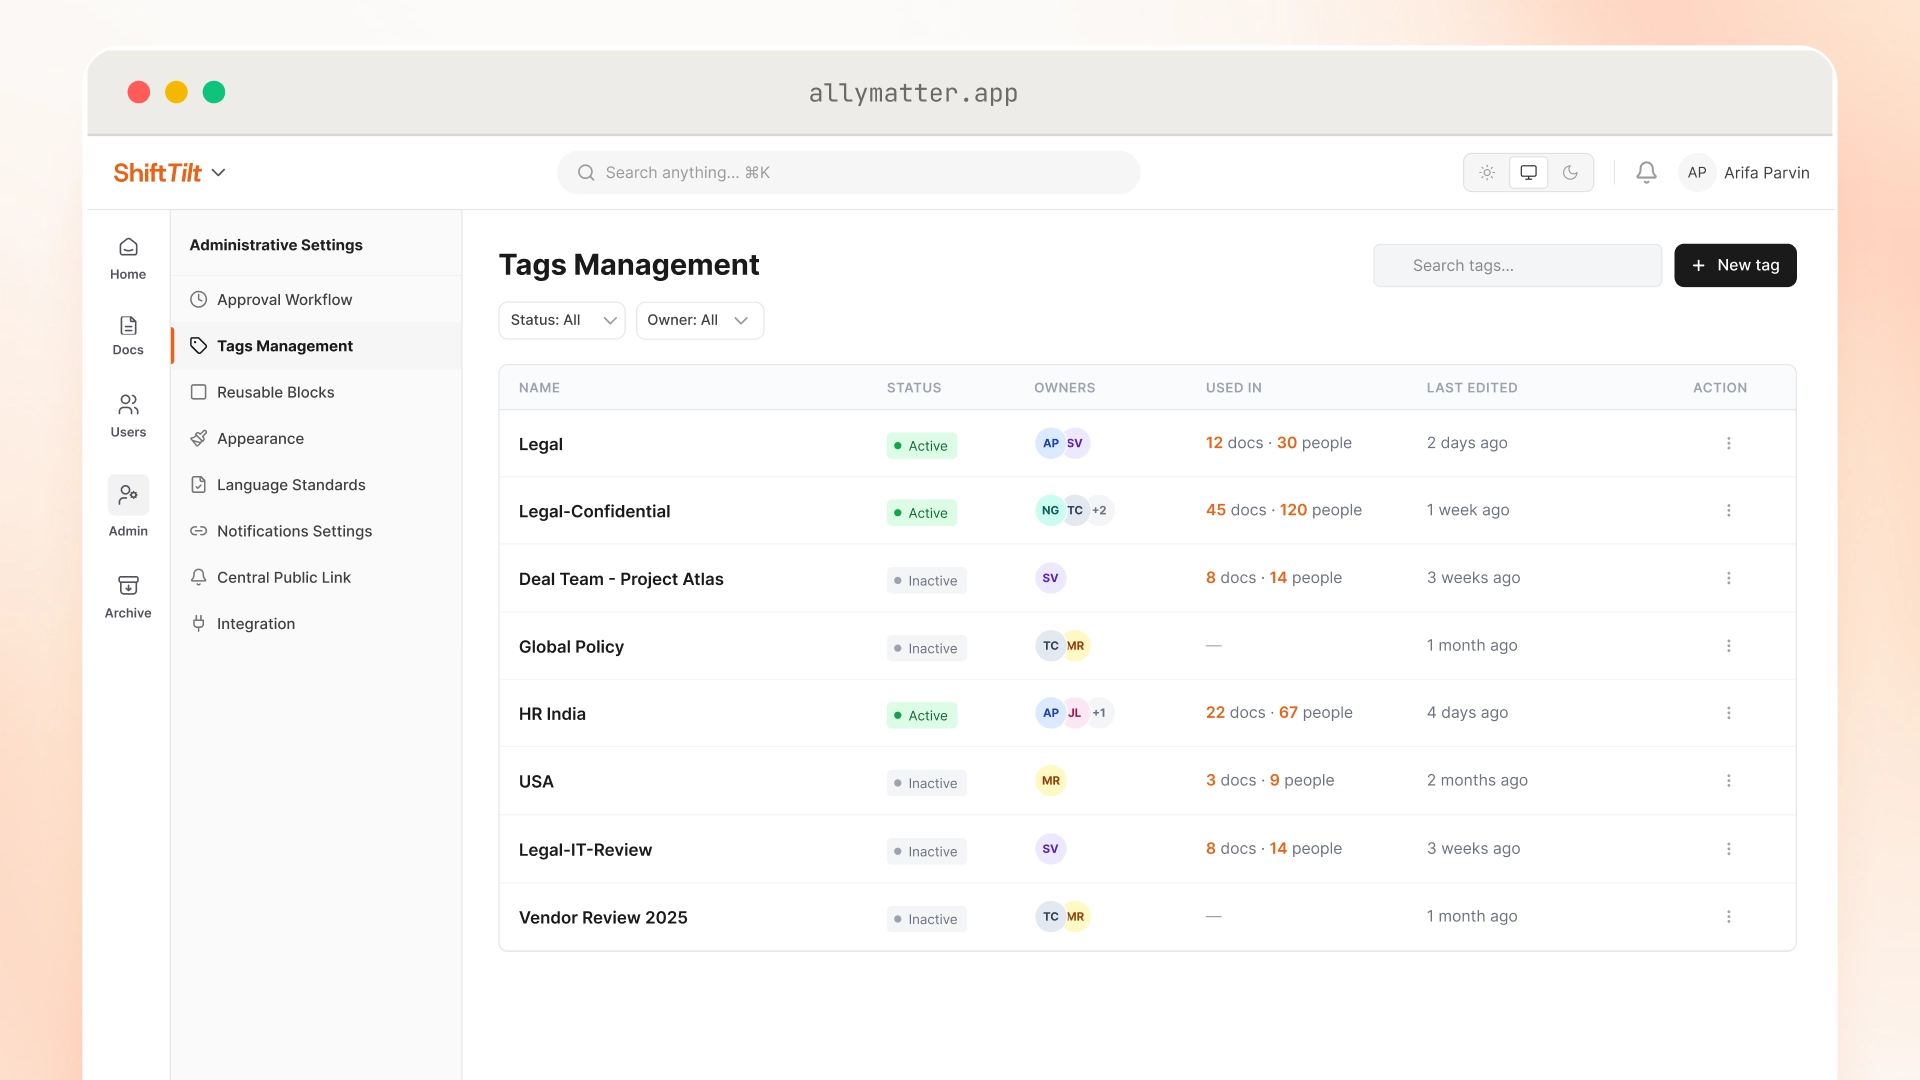Click the +2 owners badge on Legal-Confidential
This screenshot has height=1080, width=1920.
1099,510
